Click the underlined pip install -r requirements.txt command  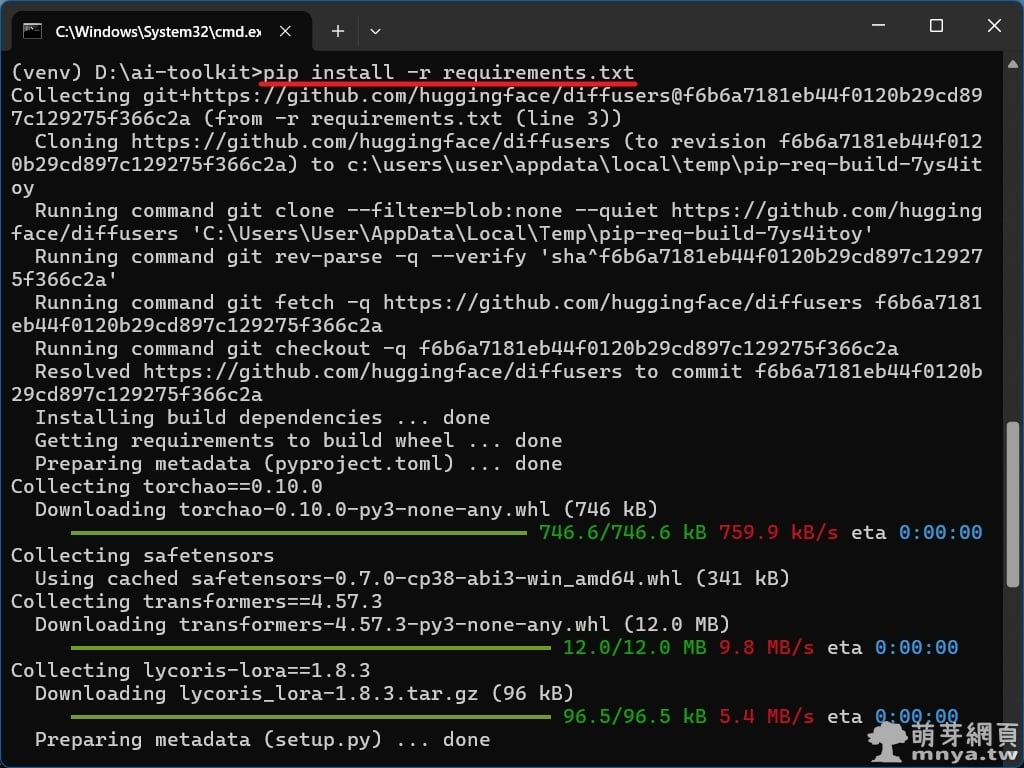click(449, 73)
